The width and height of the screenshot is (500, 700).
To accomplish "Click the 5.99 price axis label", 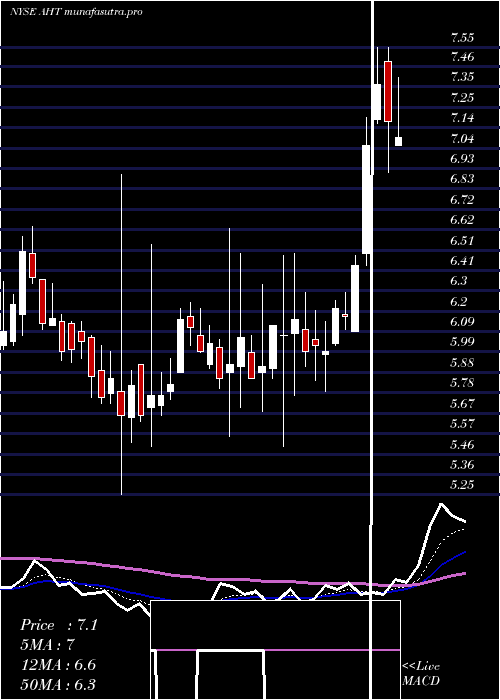I will pyautogui.click(x=462, y=342).
